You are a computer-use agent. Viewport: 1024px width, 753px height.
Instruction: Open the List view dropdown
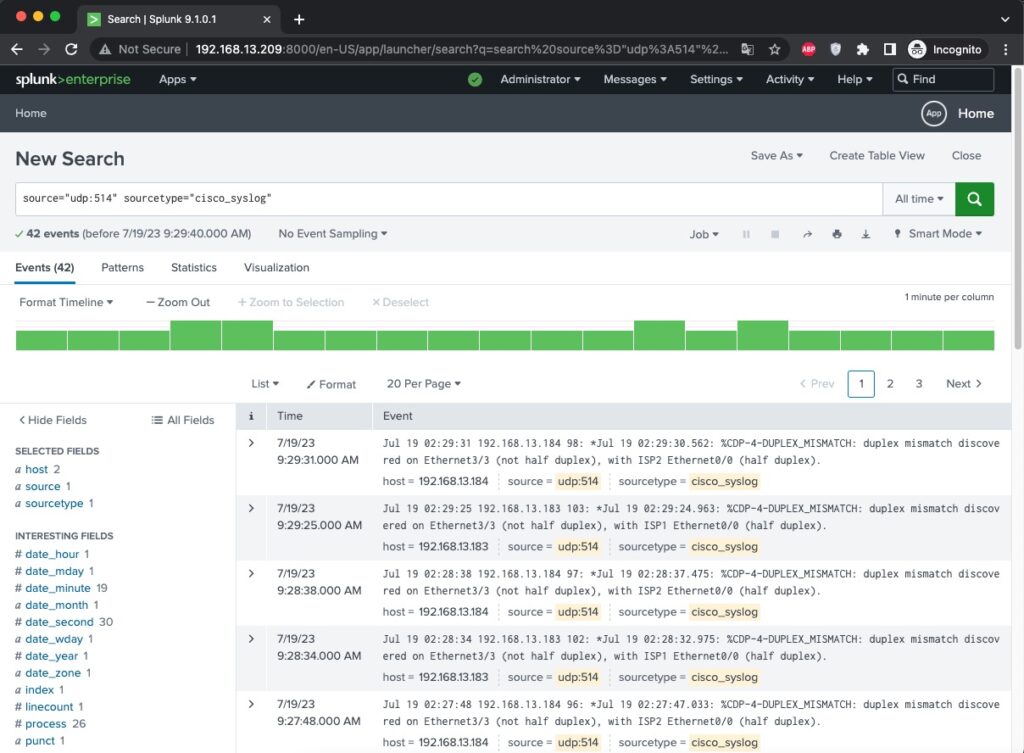click(265, 384)
